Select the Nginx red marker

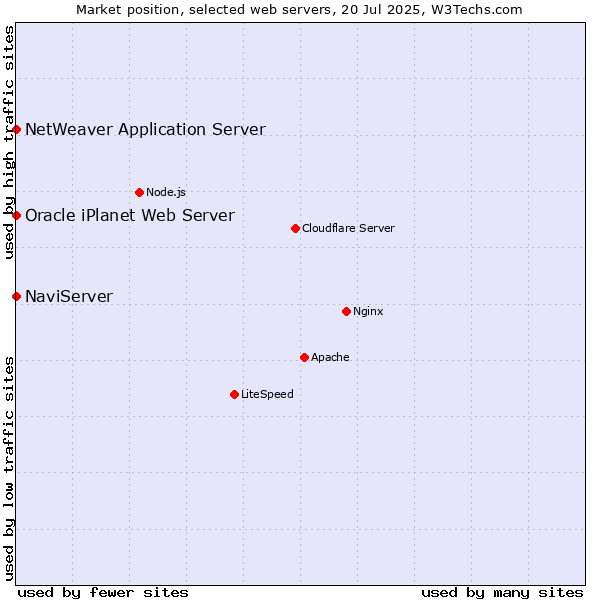click(347, 311)
